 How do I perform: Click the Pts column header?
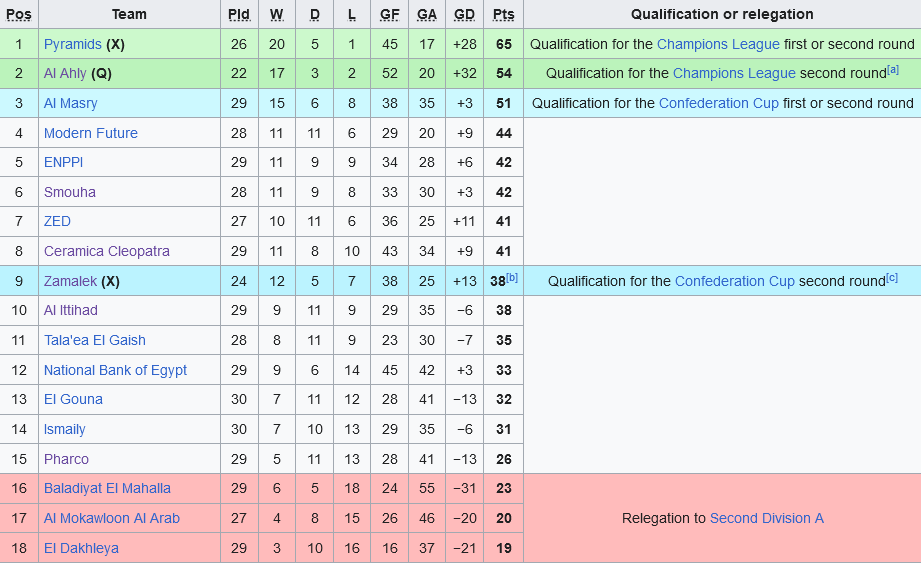(503, 14)
